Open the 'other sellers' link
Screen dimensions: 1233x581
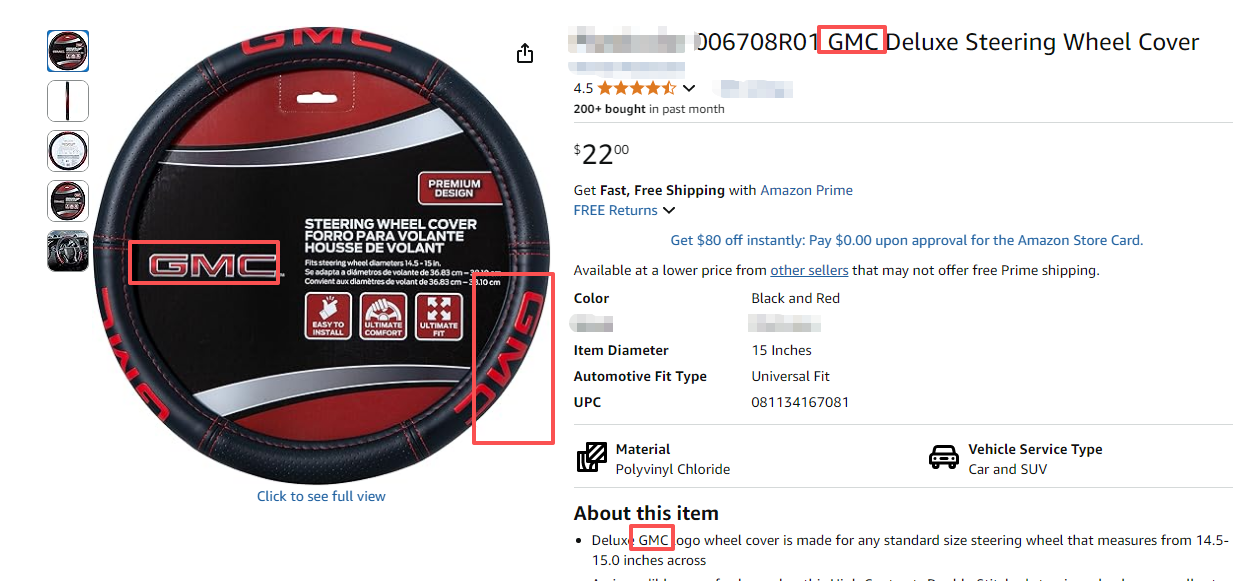pyautogui.click(x=809, y=270)
